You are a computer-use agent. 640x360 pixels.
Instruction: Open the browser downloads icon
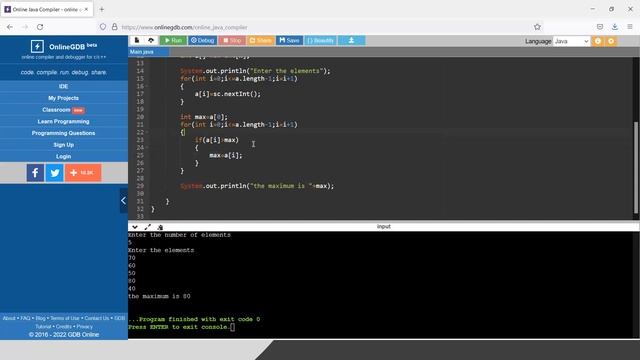coord(615,27)
